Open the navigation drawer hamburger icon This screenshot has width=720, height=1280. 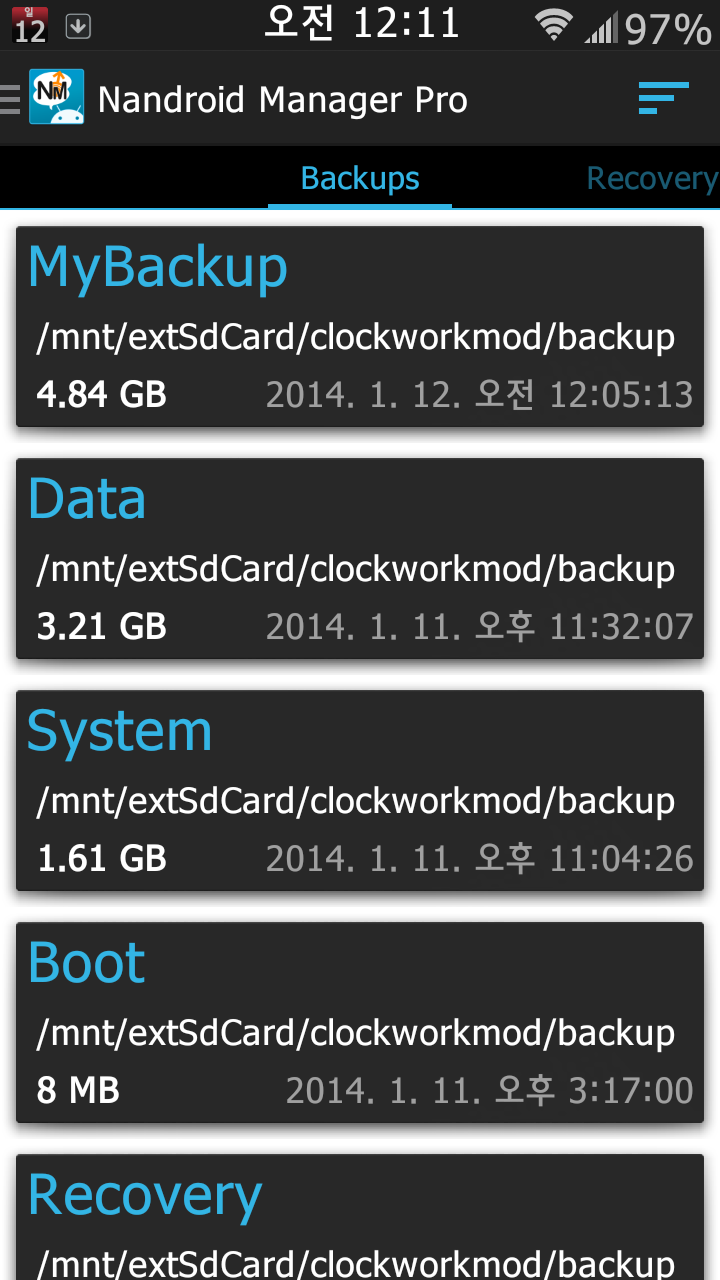(10, 99)
